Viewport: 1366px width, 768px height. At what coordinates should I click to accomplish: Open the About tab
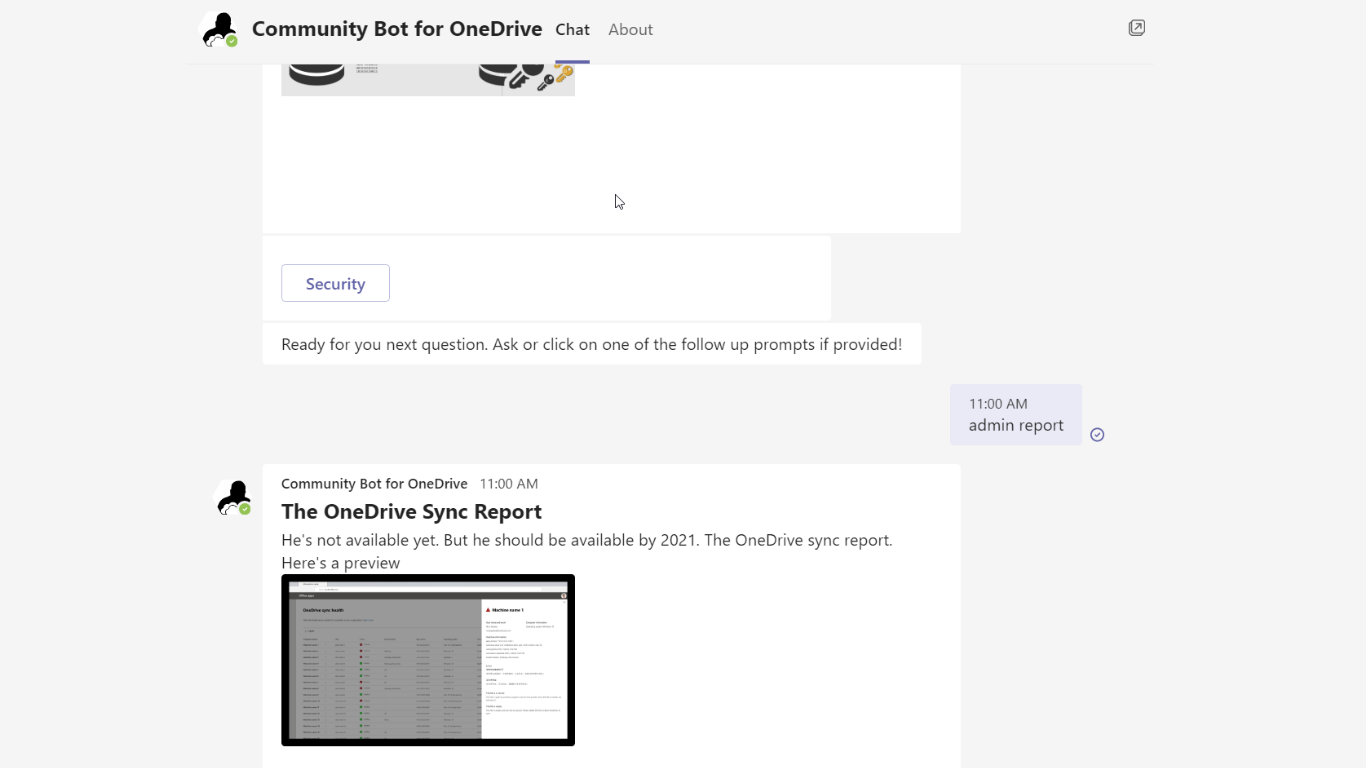[630, 30]
